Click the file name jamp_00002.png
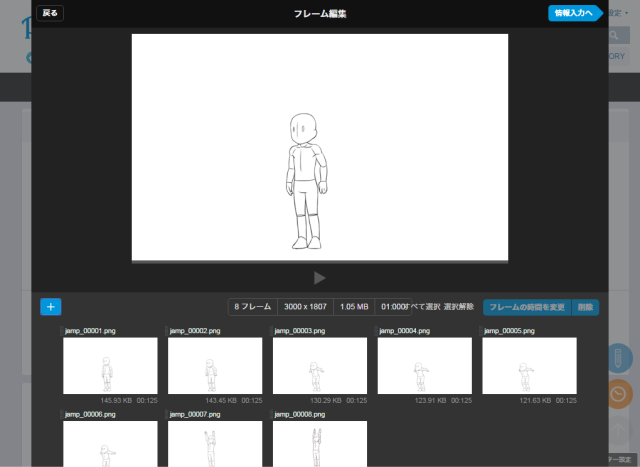The height and width of the screenshot is (467, 640). pyautogui.click(x=195, y=331)
